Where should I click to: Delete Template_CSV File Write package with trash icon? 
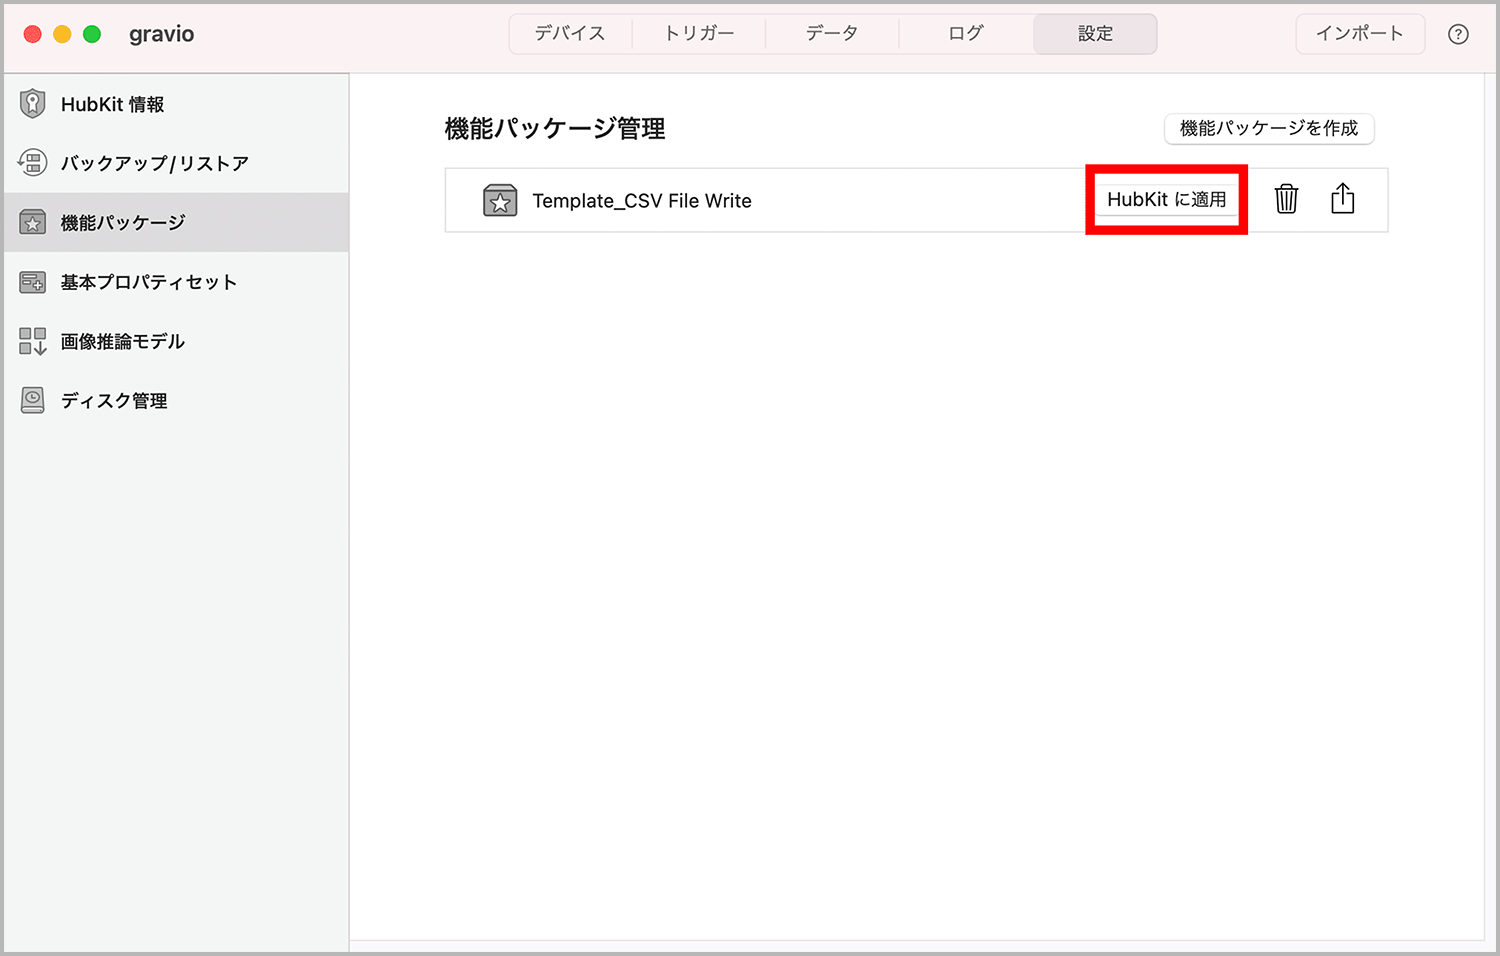click(1286, 199)
